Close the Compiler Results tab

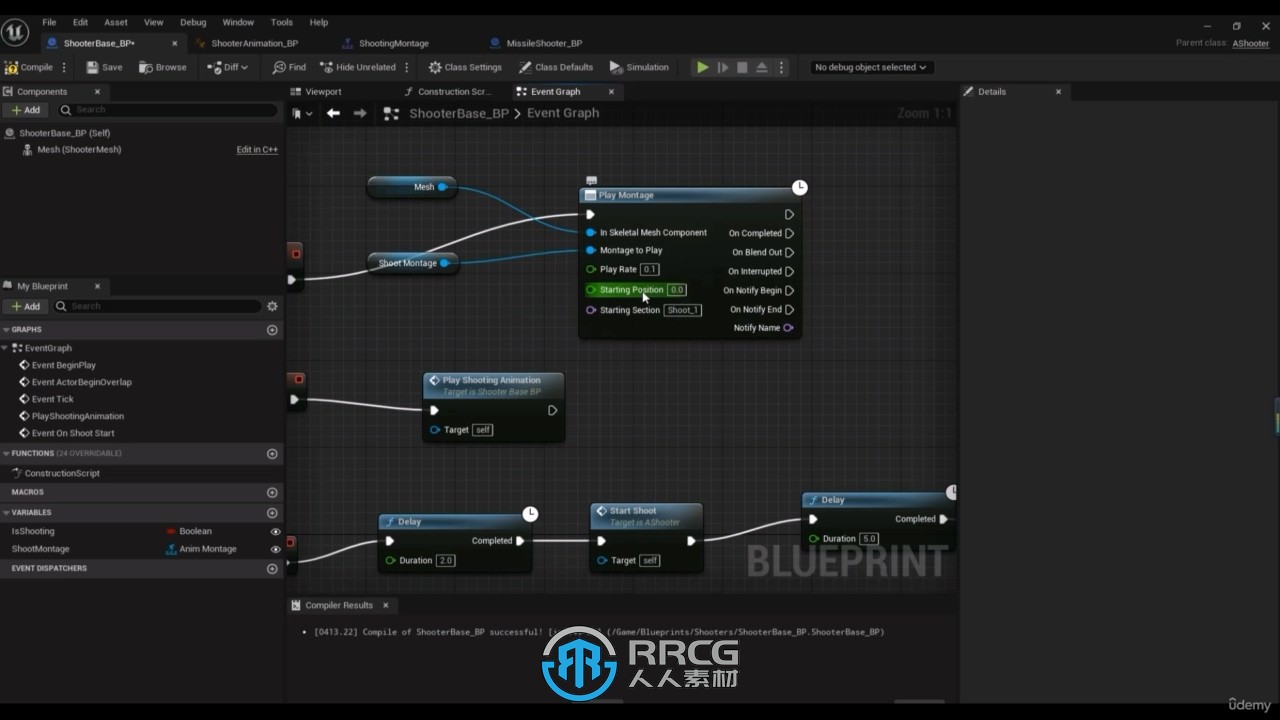tap(385, 605)
